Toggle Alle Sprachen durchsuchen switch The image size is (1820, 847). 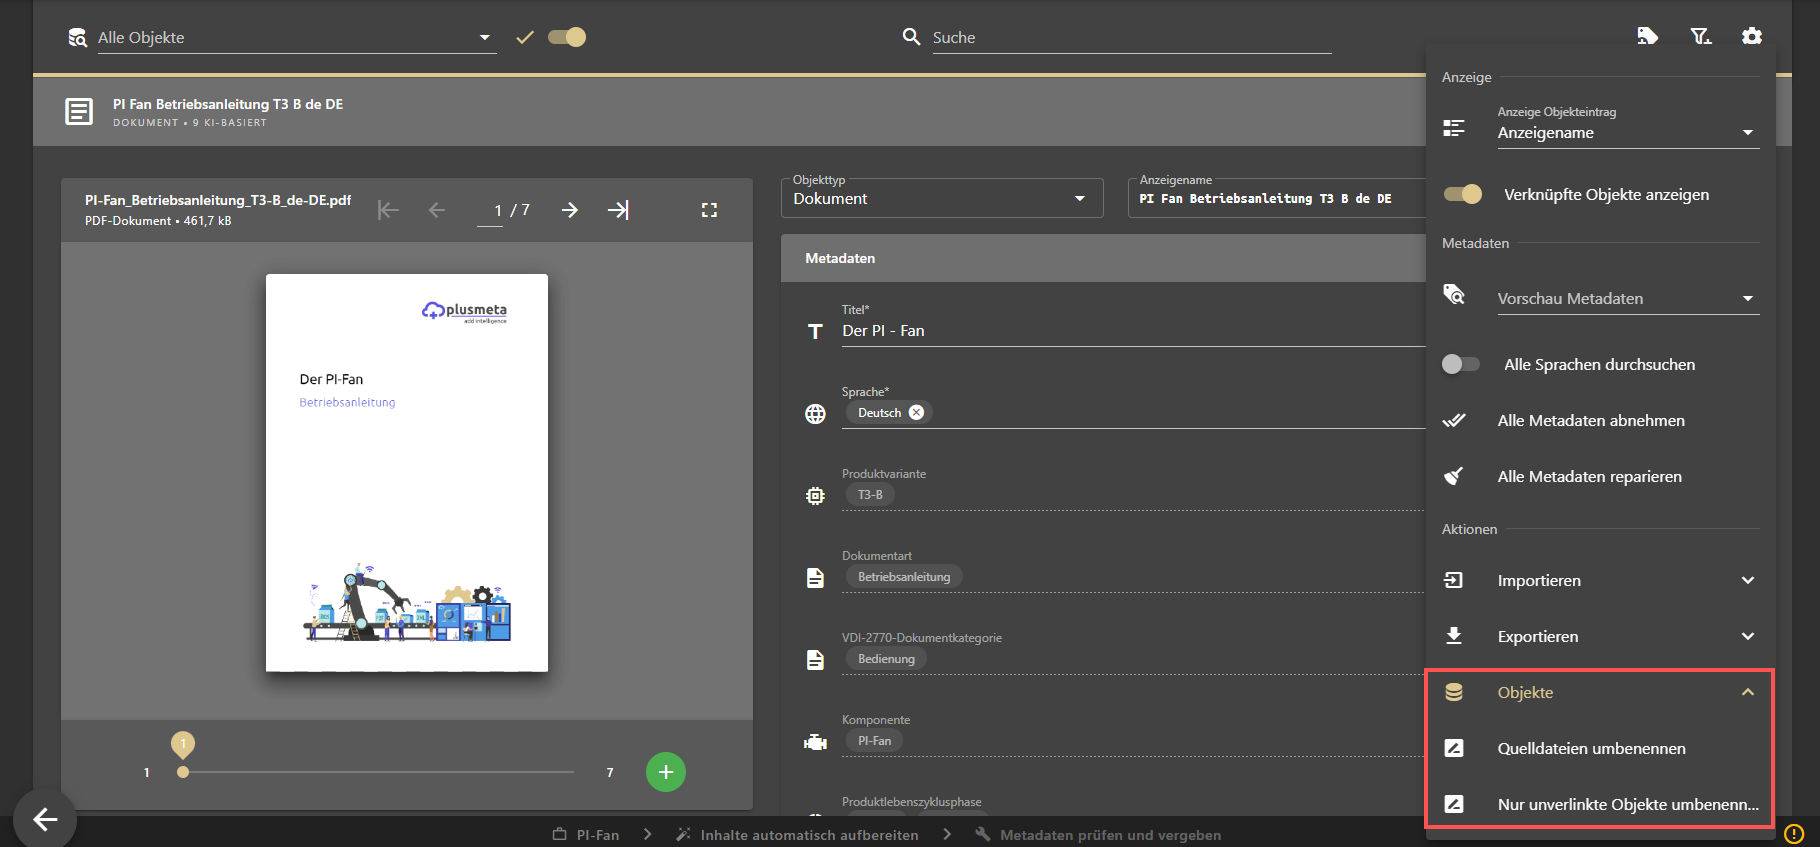[1460, 364]
